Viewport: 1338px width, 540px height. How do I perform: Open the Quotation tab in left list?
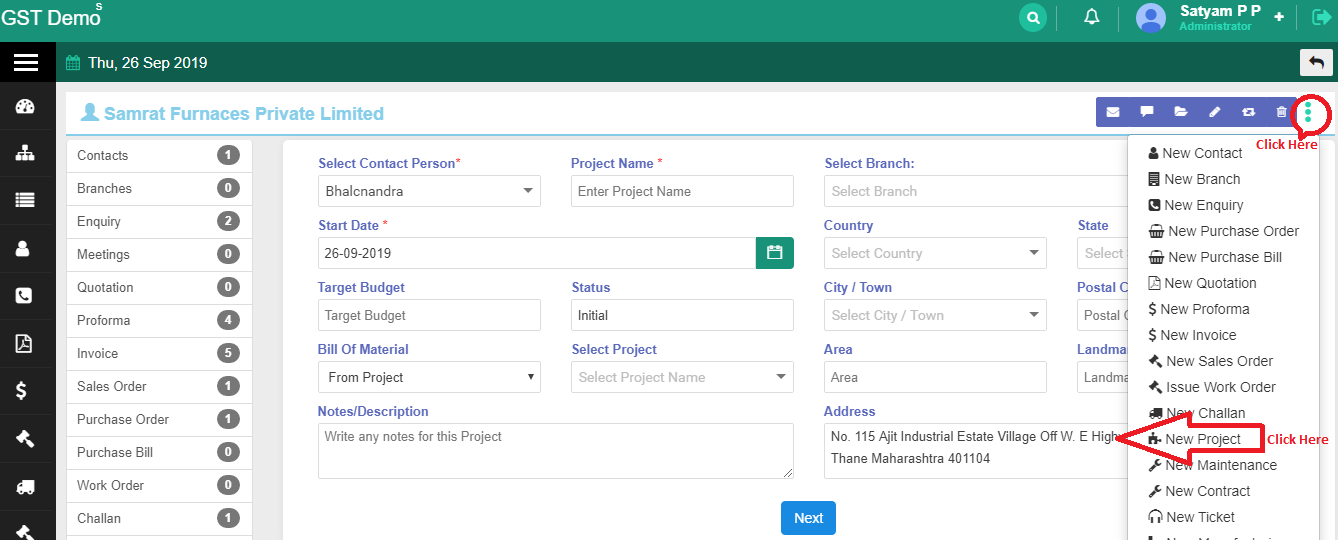coord(159,287)
